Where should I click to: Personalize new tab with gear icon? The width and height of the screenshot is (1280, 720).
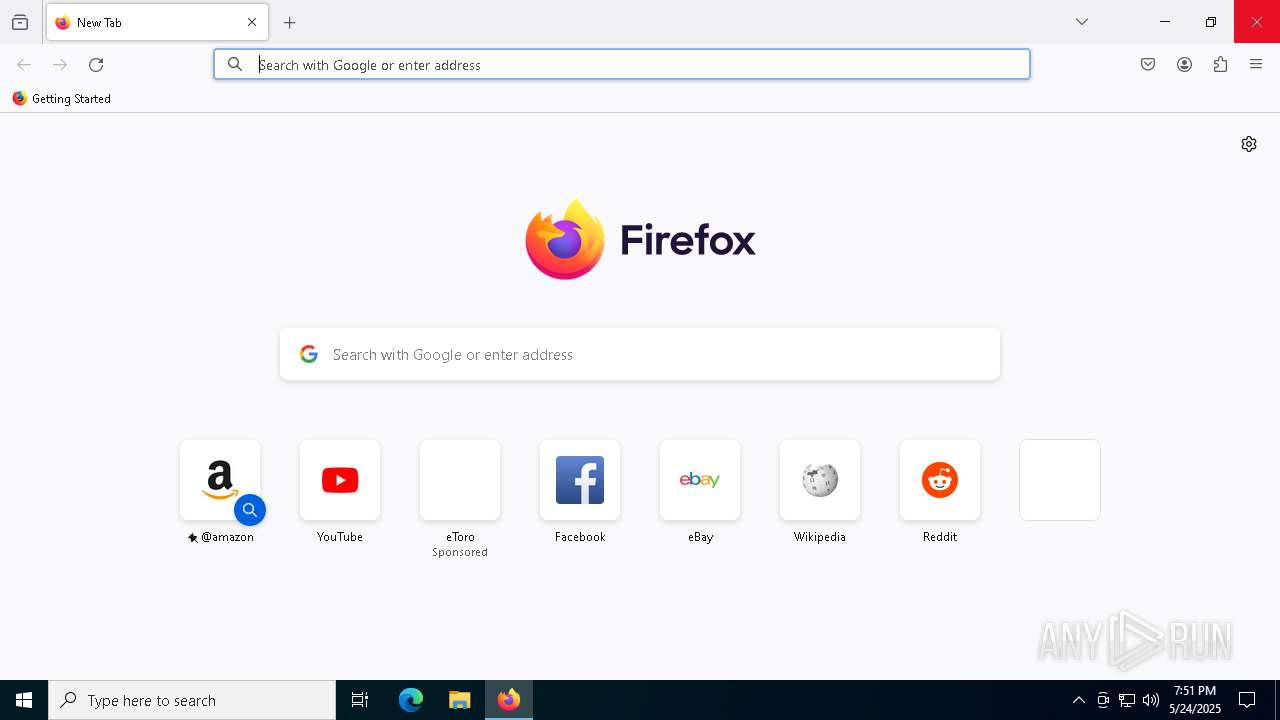pos(1249,144)
